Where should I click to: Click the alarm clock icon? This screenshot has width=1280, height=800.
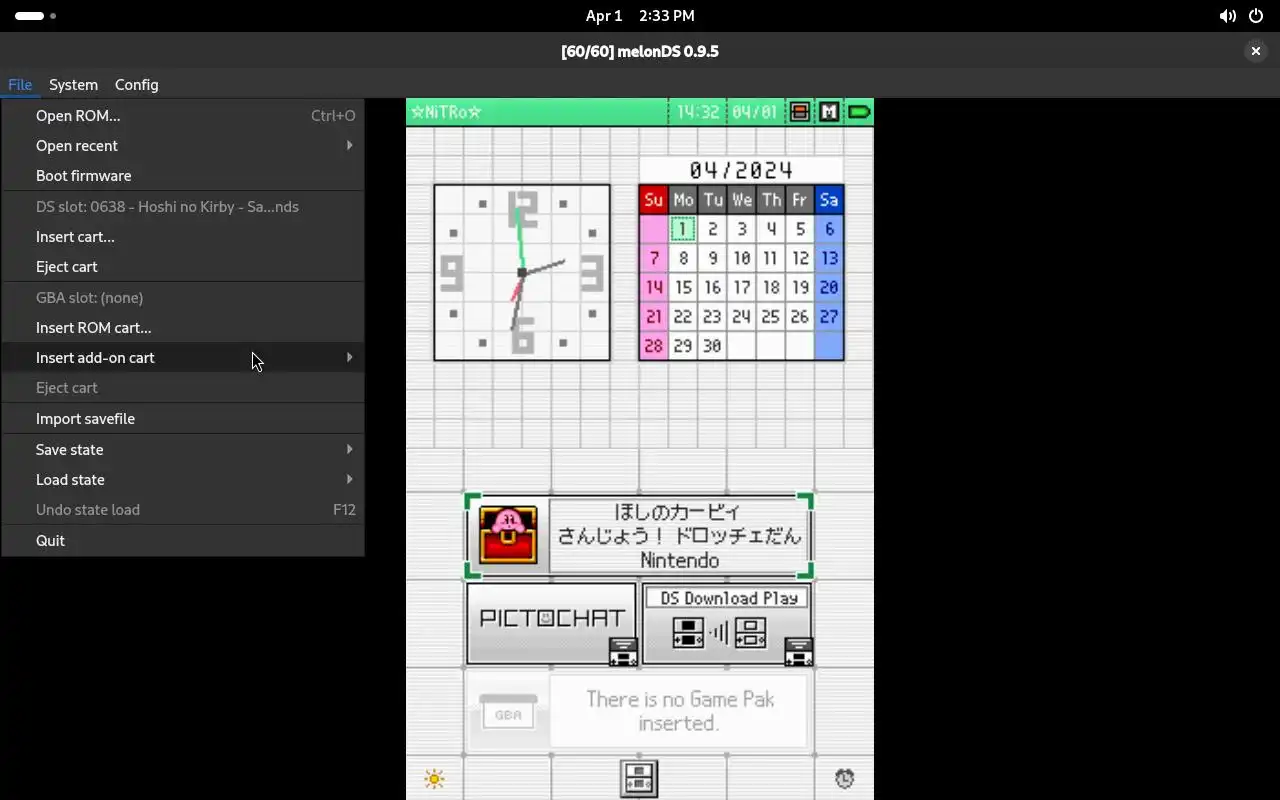(x=845, y=778)
